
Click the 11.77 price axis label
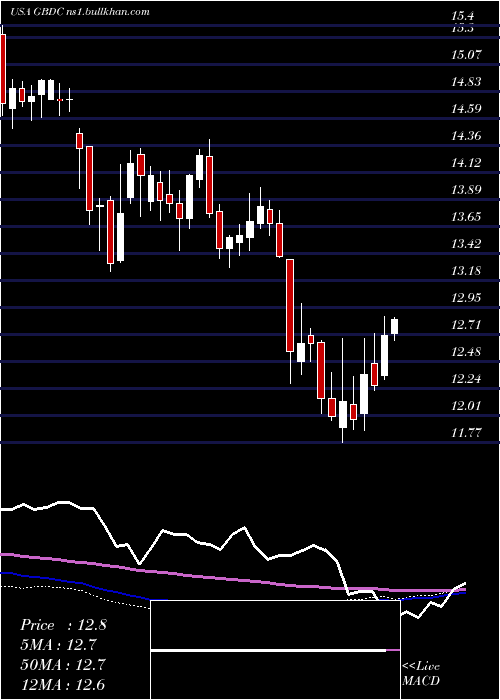(x=467, y=433)
